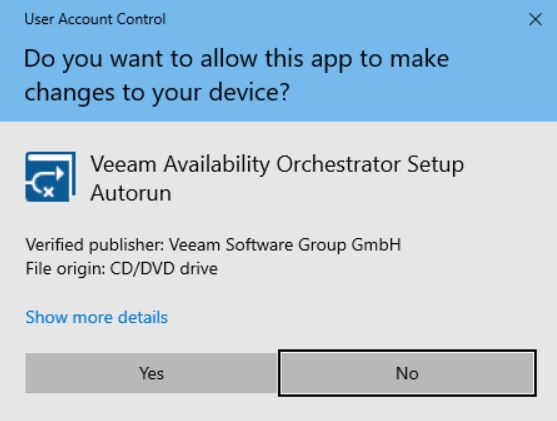Click the word Autorun under app name

(131, 193)
